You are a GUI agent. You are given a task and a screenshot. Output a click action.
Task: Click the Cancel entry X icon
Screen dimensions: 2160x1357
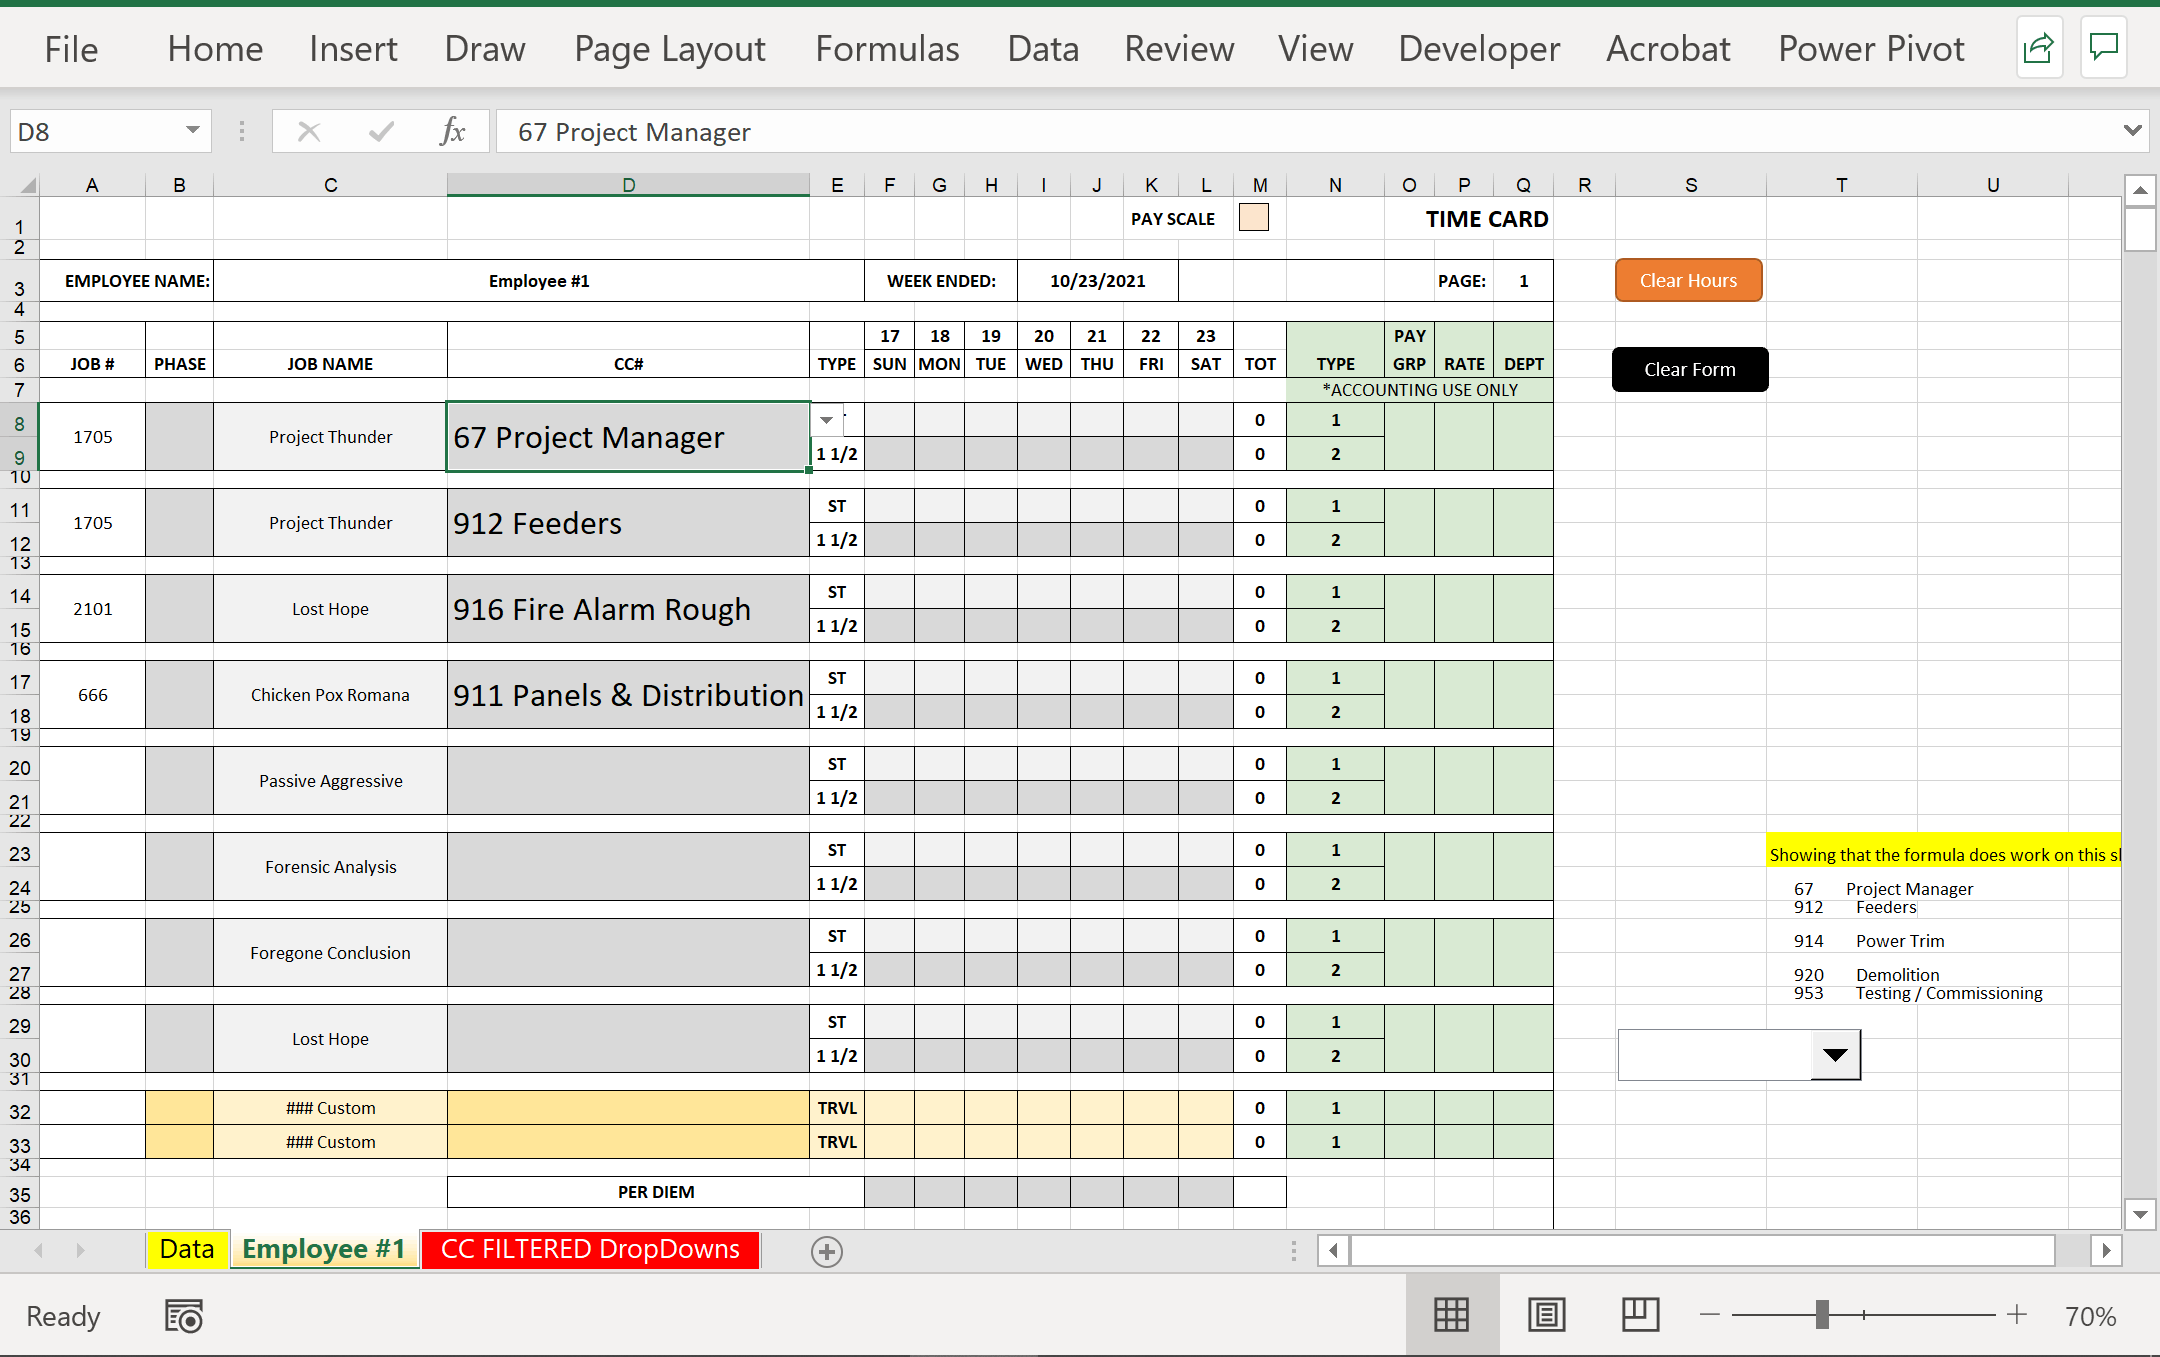[x=309, y=131]
